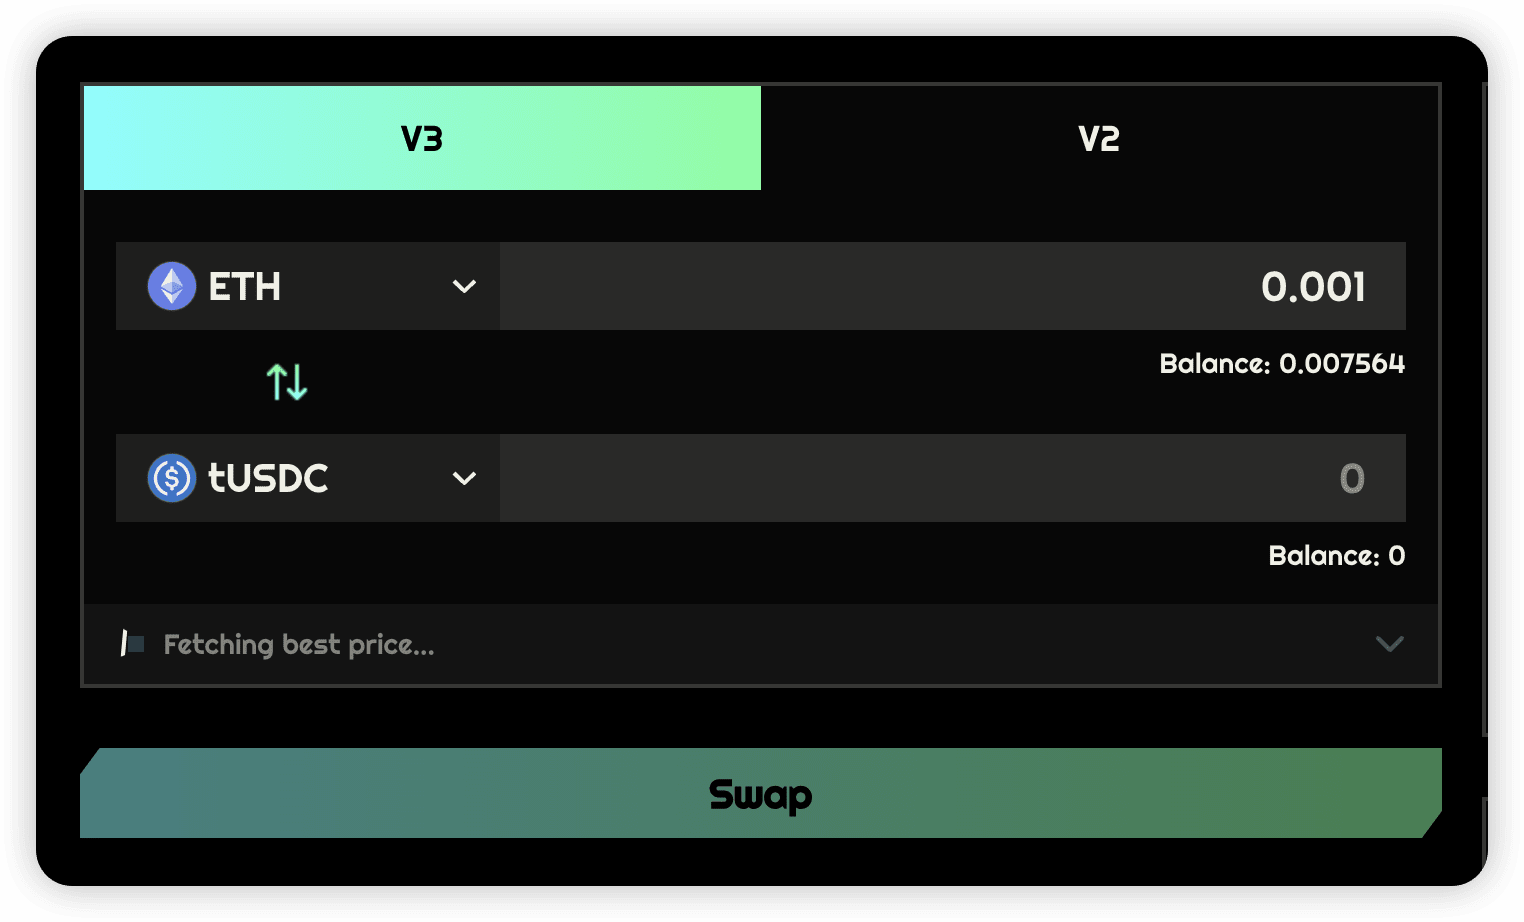Screen dimensions: 1524x922
Task: Click the loading indicator icon beside Fetching
Action: tap(132, 644)
